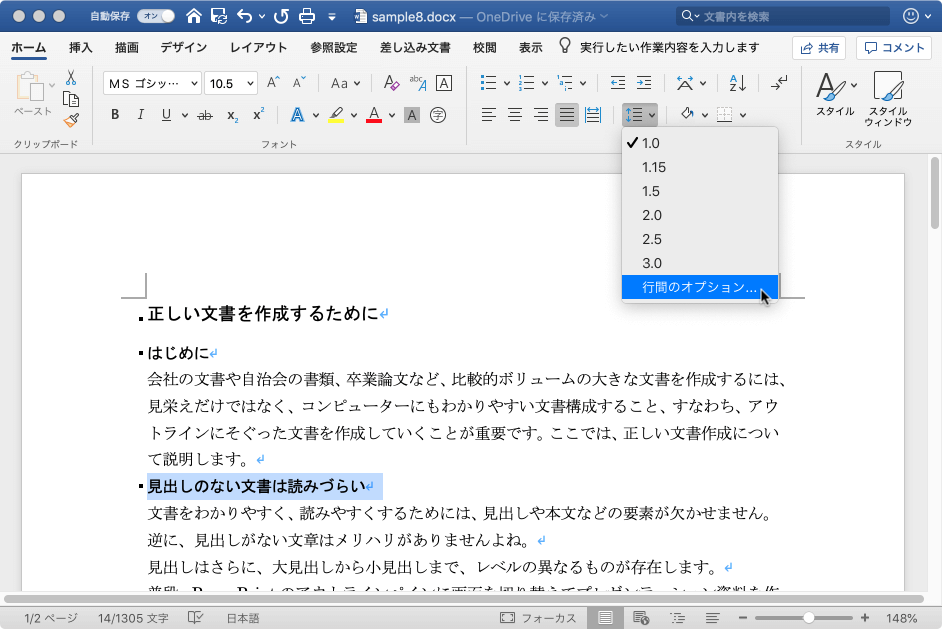Open the bullet list style dropdown arrow
This screenshot has width=942, height=629.
pyautogui.click(x=506, y=84)
